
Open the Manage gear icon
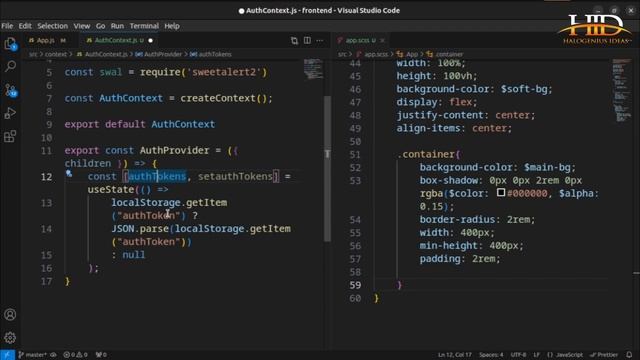(x=10, y=338)
